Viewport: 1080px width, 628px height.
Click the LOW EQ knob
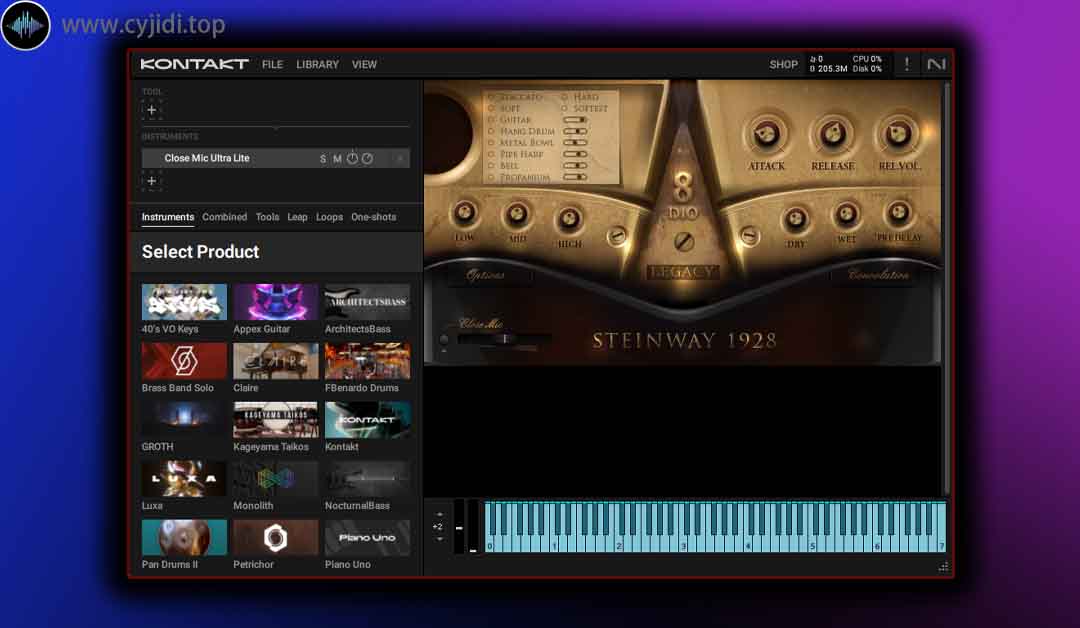tap(464, 213)
